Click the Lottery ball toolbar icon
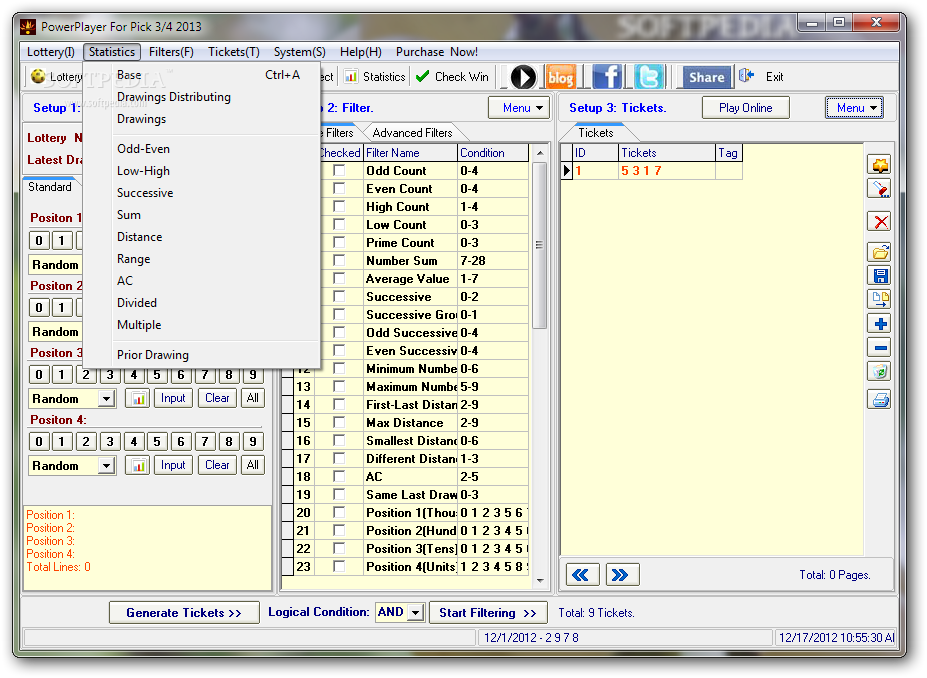927x678 pixels. (38, 76)
